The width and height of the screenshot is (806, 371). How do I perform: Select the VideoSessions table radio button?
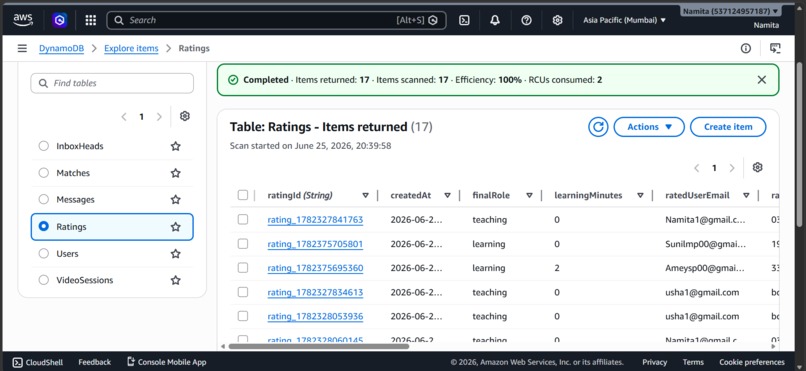44,280
